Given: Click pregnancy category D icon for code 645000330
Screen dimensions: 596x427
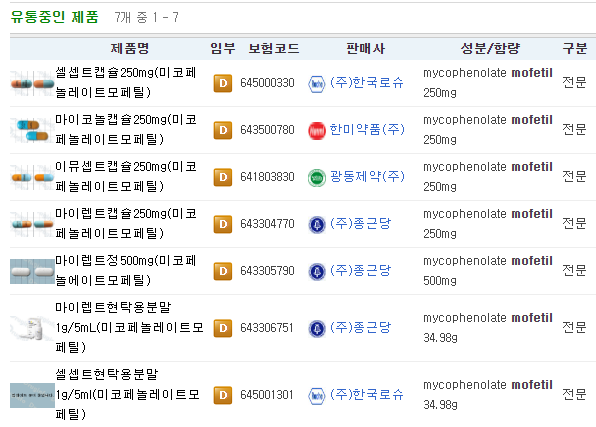Looking at the screenshot, I should [223, 83].
